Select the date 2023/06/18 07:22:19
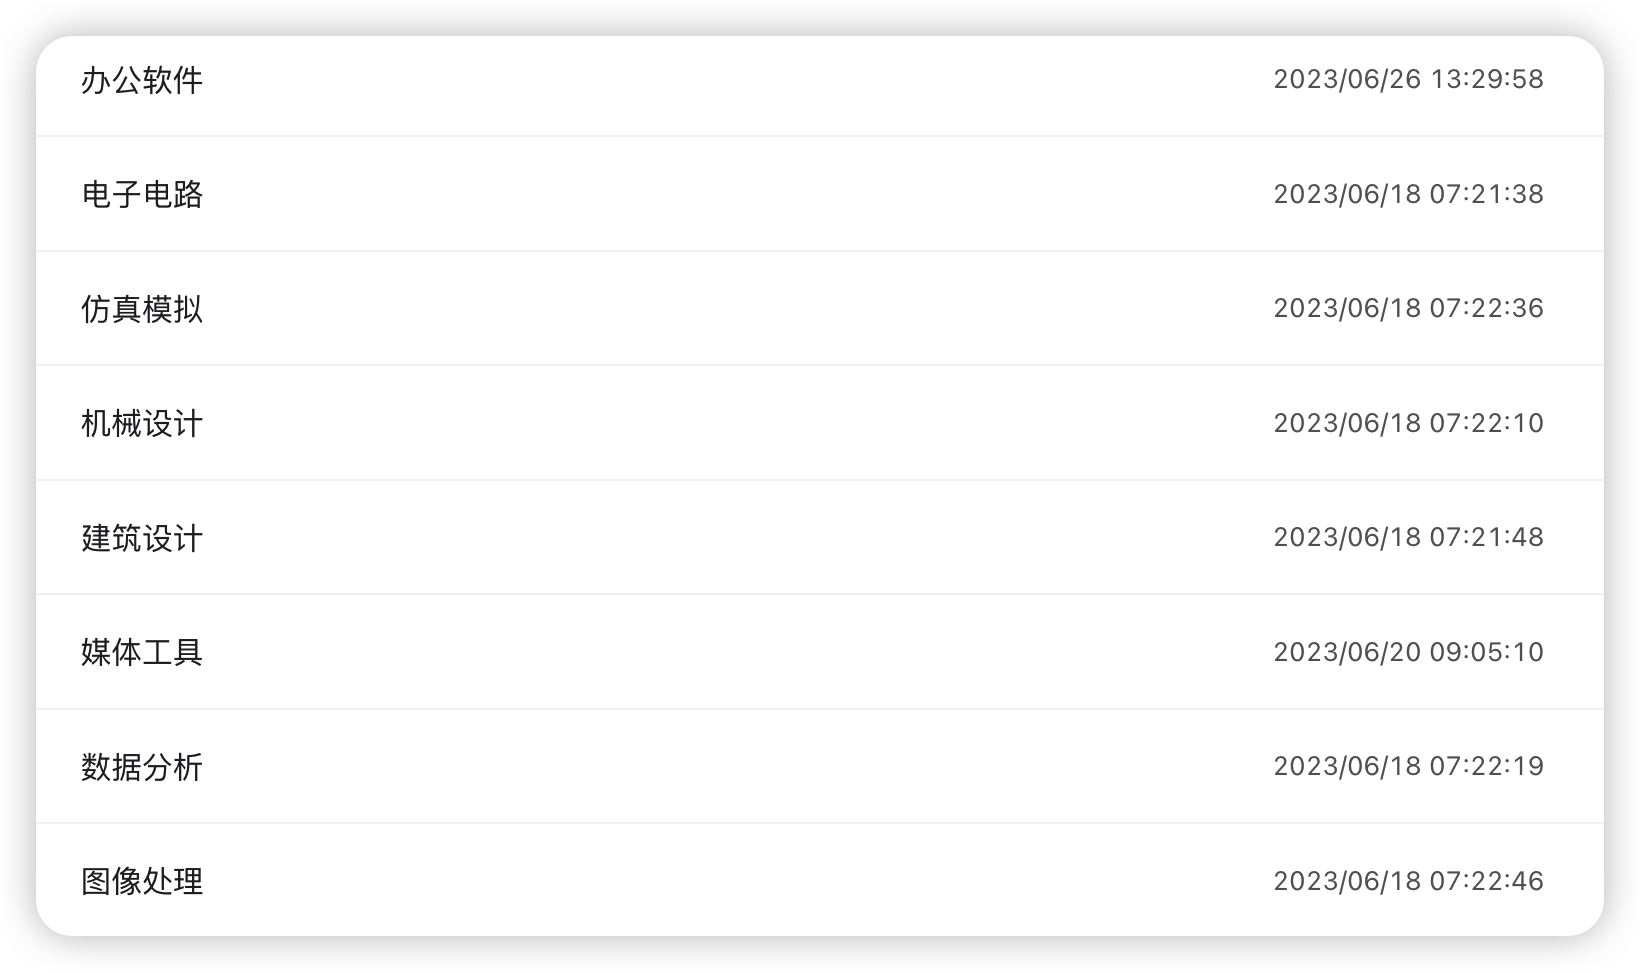Image resolution: width=1640 pixels, height=972 pixels. [x=1408, y=766]
